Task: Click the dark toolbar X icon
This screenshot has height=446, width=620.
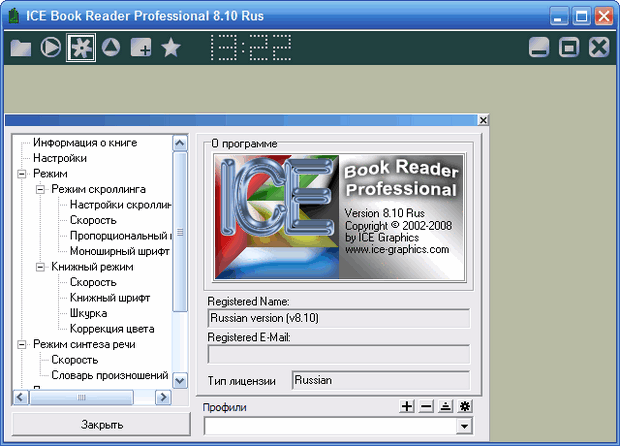Action: tap(599, 47)
